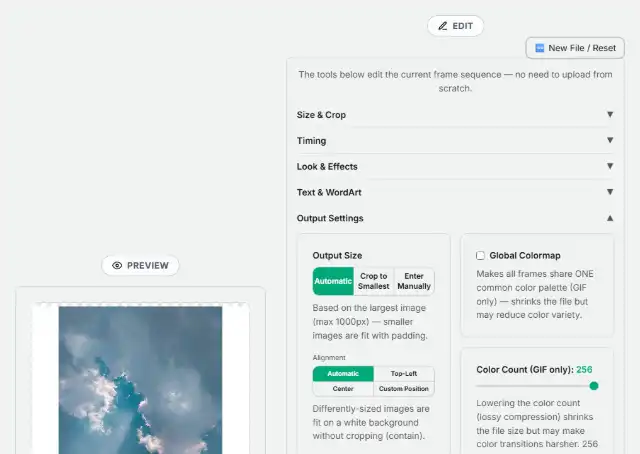Click the Output Settings heading
The width and height of the screenshot is (640, 454).
click(x=330, y=218)
